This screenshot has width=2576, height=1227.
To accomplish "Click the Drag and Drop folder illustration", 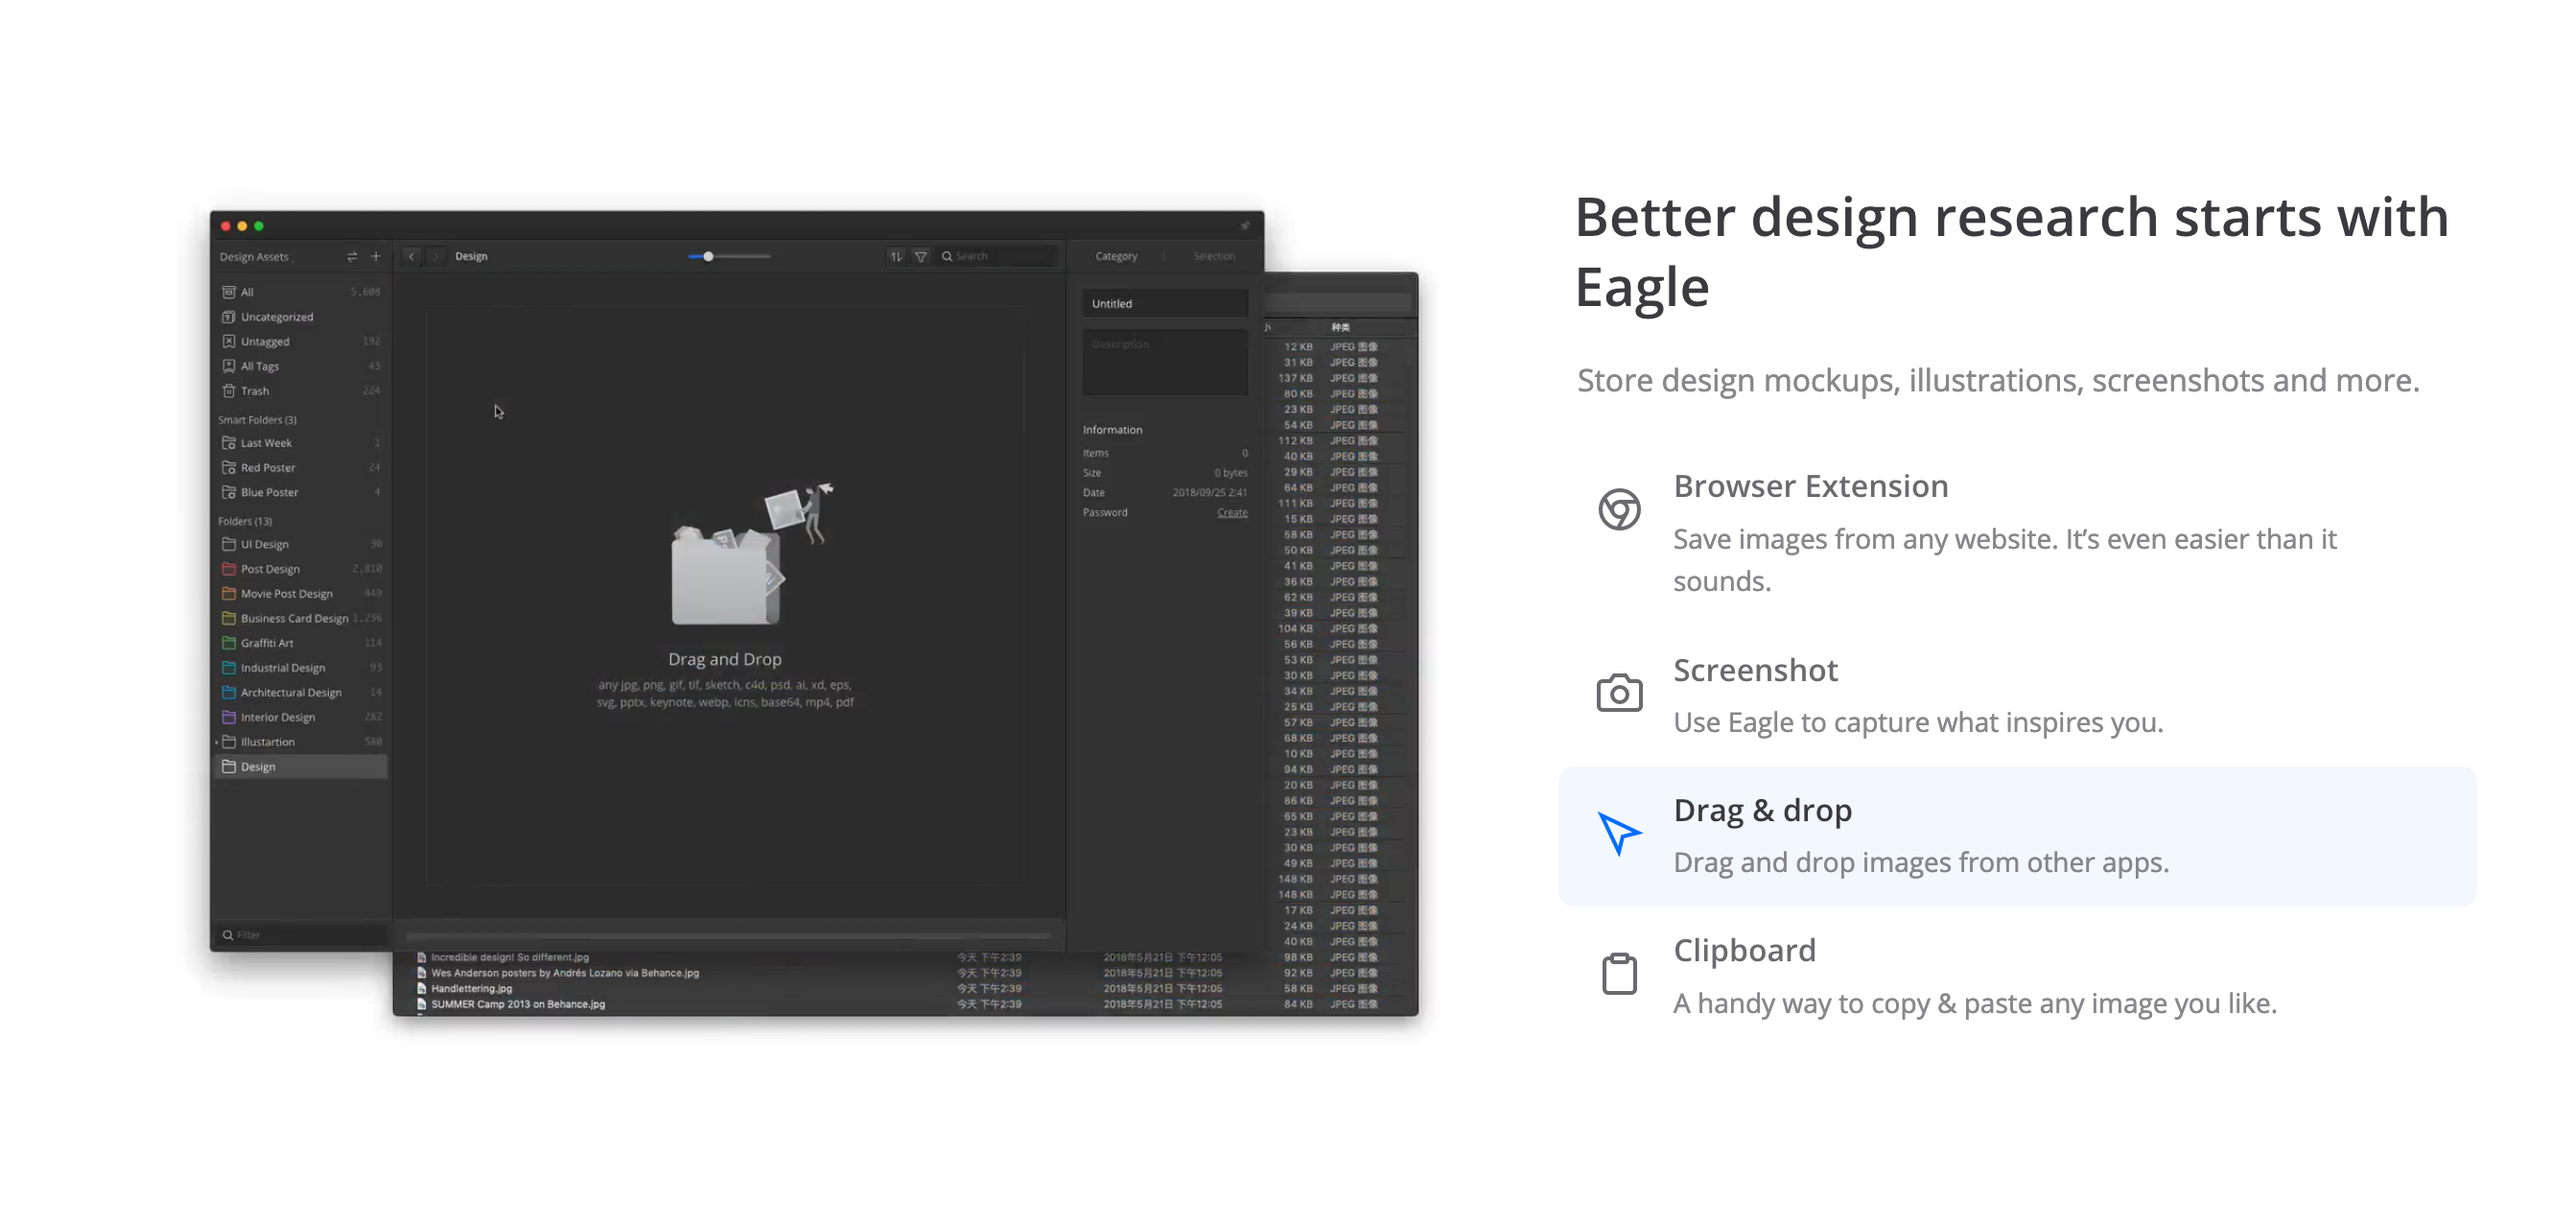I will click(x=752, y=555).
